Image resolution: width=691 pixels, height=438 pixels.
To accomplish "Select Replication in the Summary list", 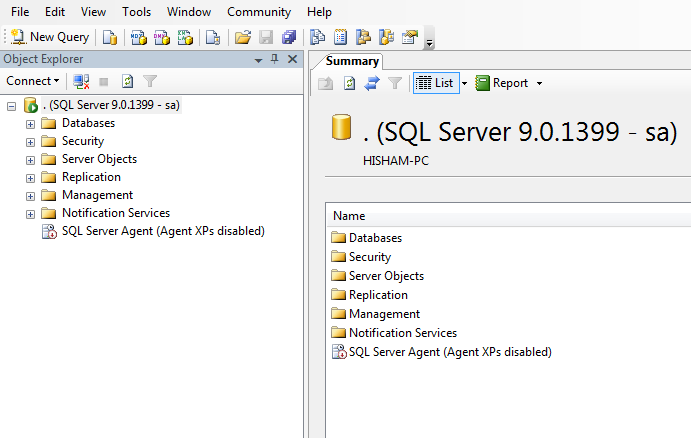I will click(378, 295).
